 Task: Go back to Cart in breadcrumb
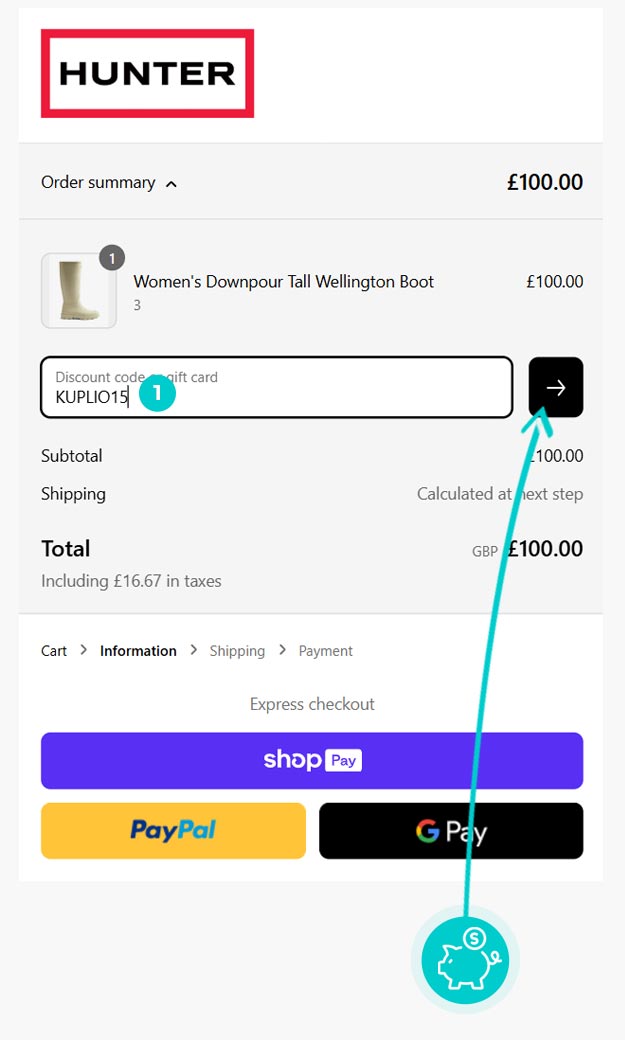click(x=54, y=651)
